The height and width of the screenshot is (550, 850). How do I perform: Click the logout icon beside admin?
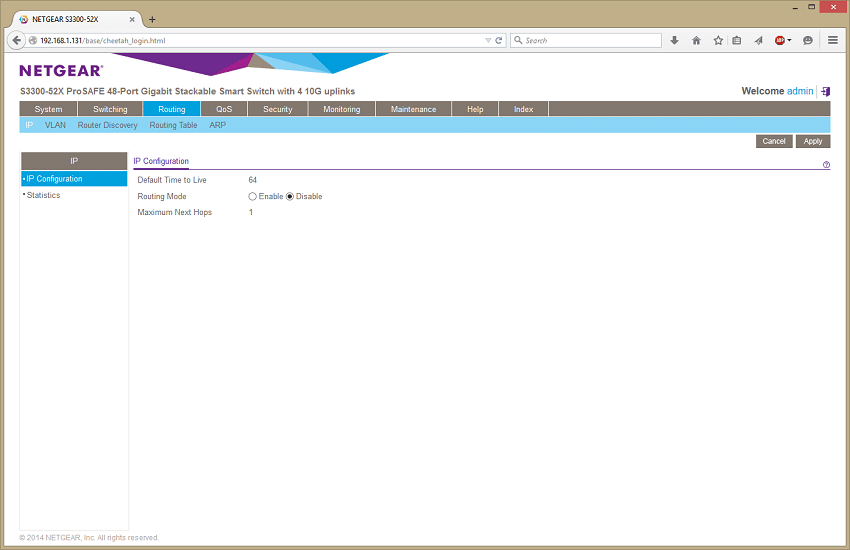tap(826, 91)
